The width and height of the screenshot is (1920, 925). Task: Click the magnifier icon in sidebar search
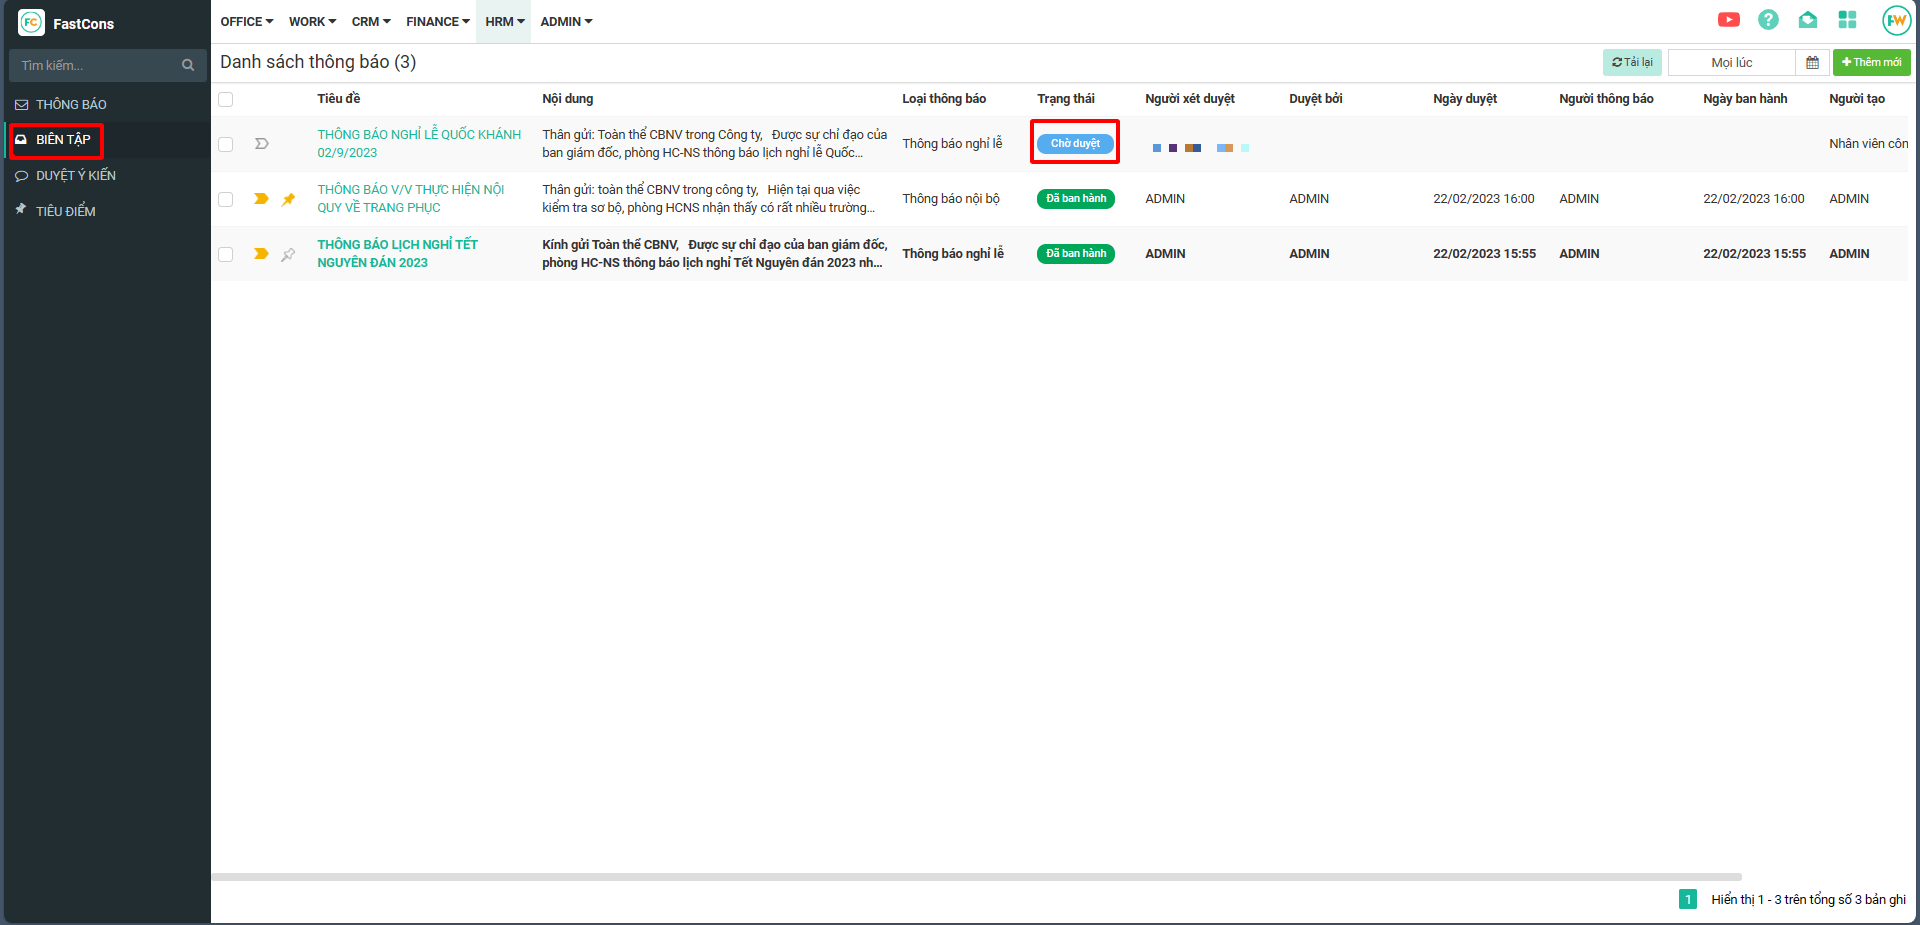pyautogui.click(x=188, y=65)
